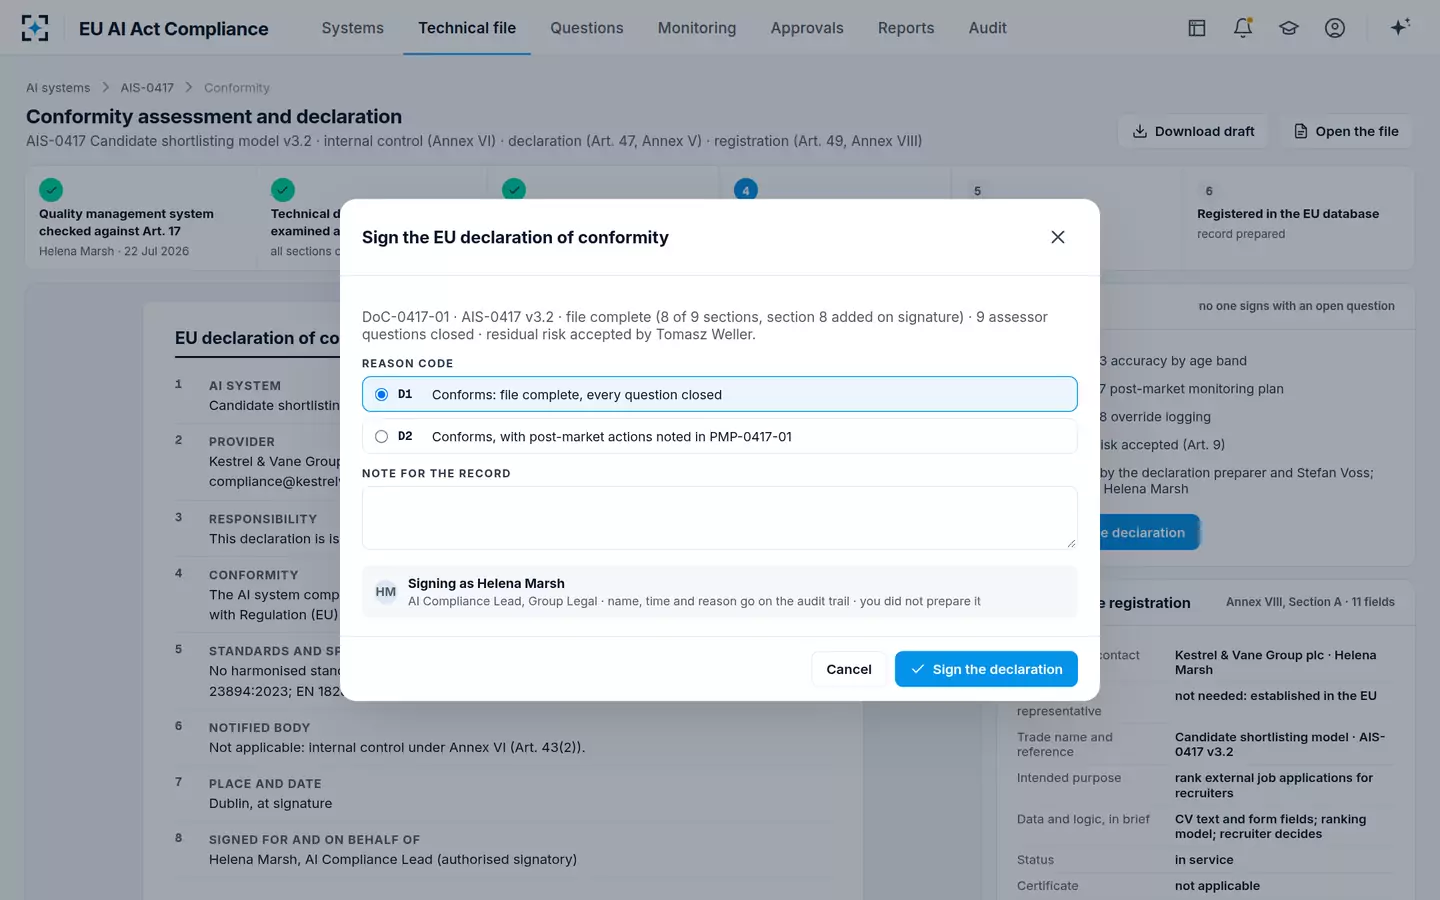Click 'no one signs with an open question' note

tap(1296, 306)
